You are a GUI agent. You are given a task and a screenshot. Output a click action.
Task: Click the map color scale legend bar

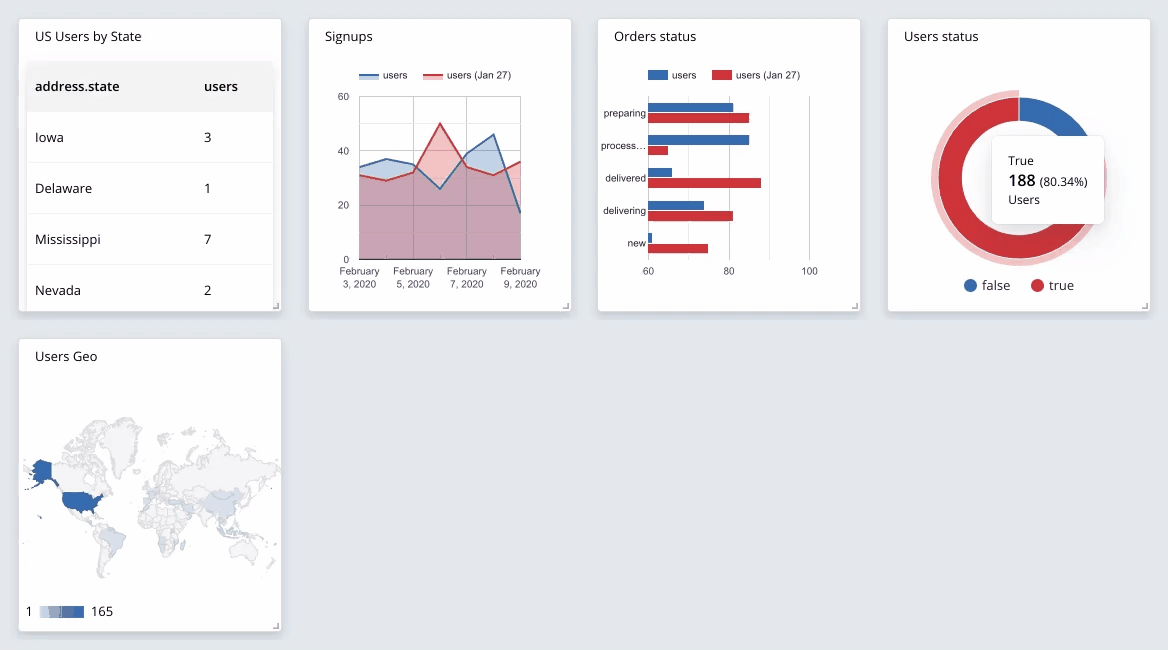click(x=62, y=612)
